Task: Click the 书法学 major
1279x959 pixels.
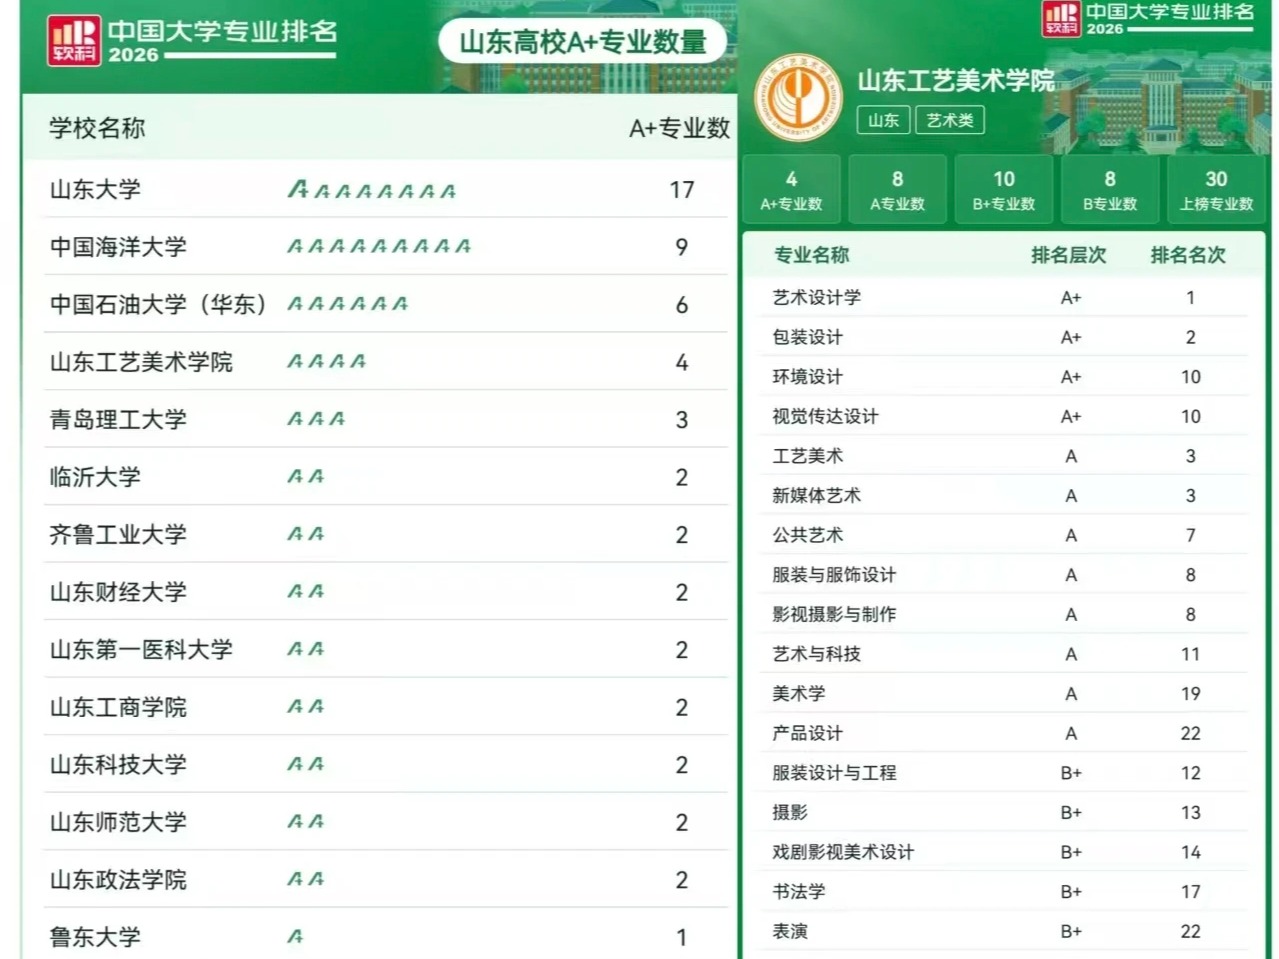Action: point(798,891)
